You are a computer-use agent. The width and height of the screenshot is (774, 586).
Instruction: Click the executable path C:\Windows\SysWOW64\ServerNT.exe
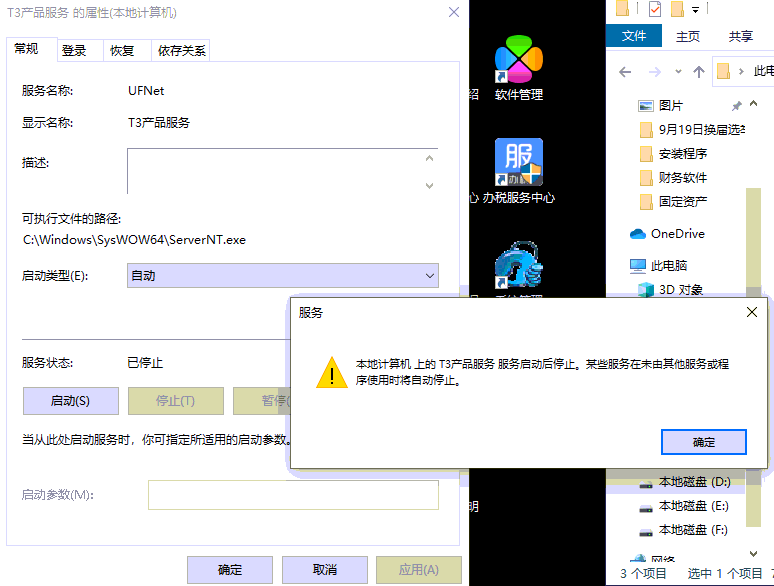pos(134,240)
